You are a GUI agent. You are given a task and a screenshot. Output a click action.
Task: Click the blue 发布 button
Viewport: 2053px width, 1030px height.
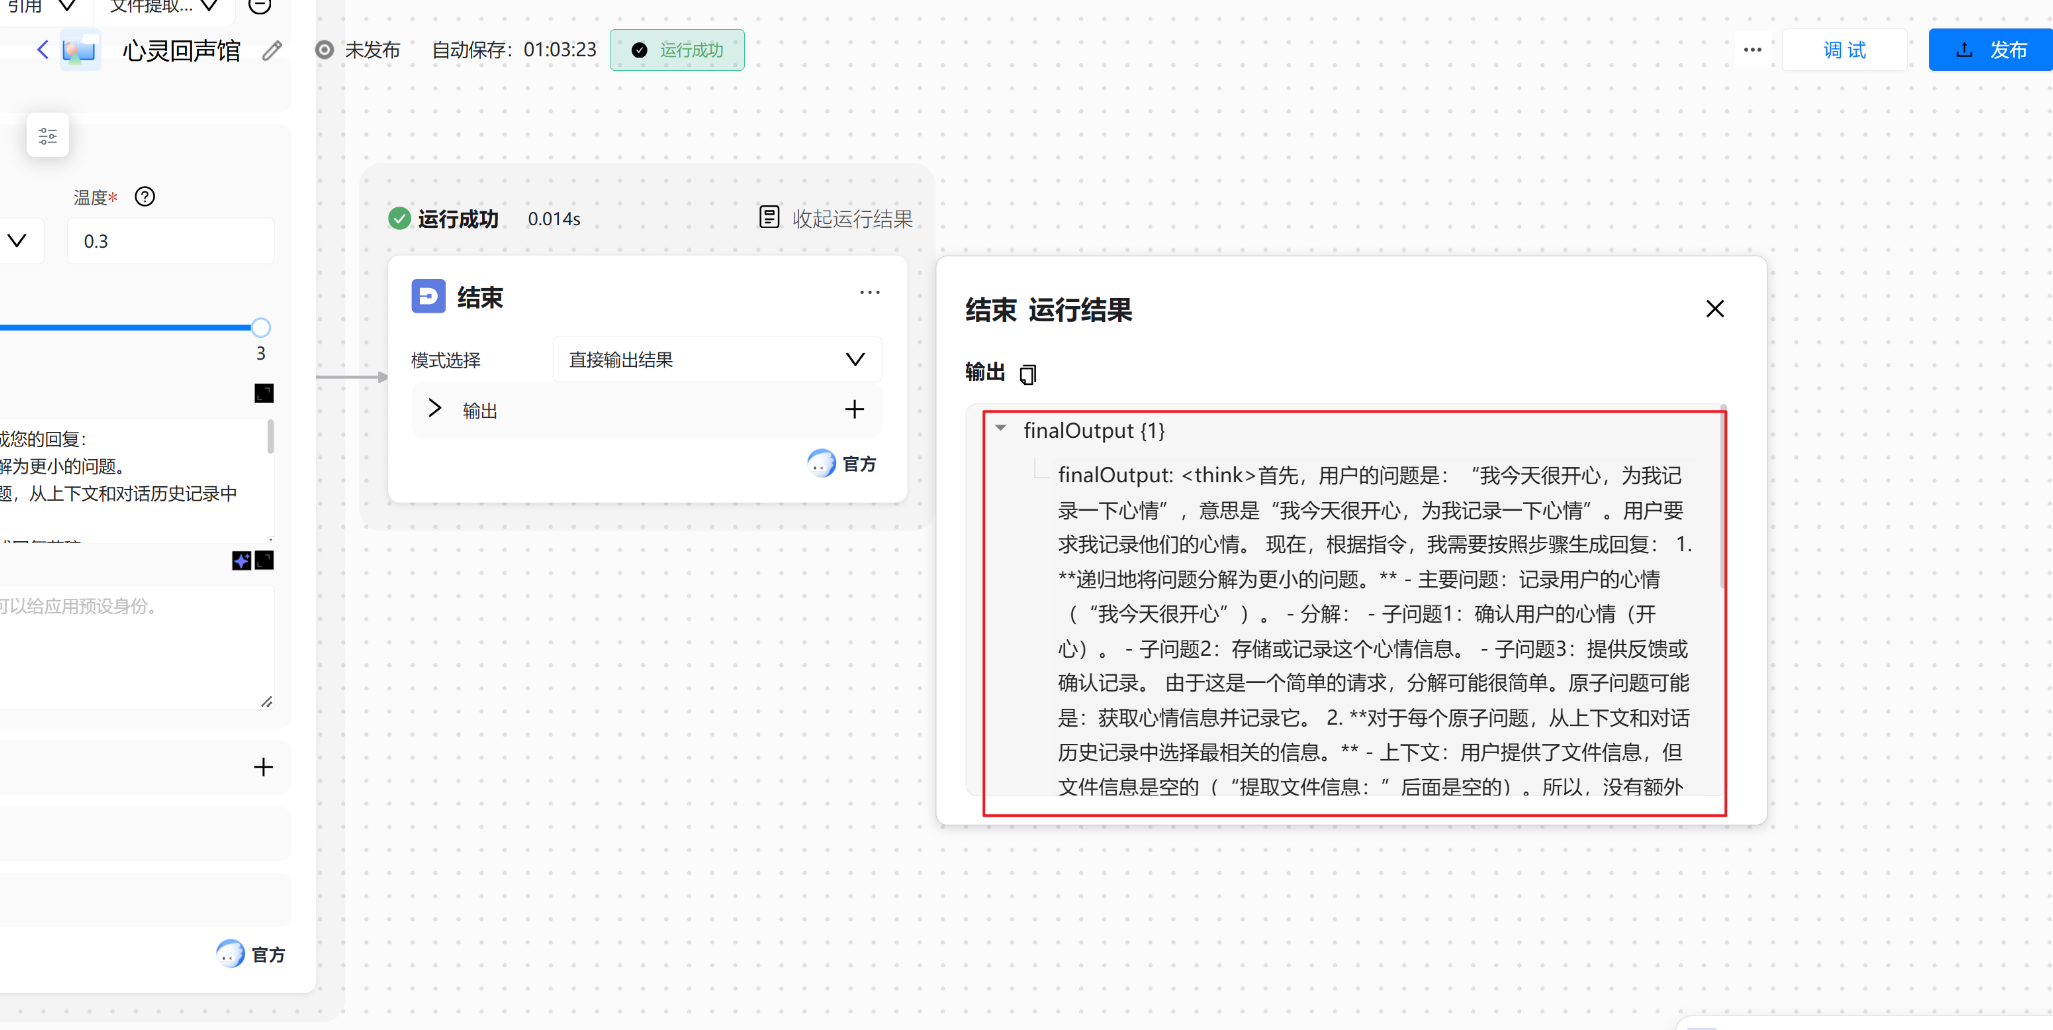(1990, 49)
